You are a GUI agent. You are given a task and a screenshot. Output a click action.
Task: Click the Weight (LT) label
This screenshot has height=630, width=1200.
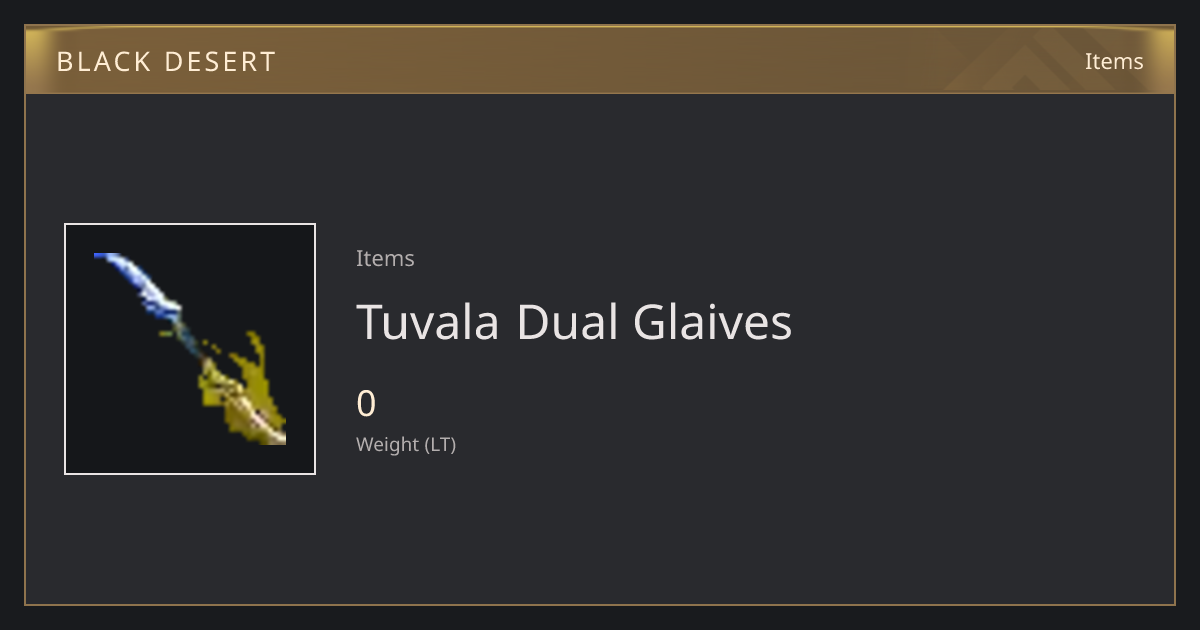(x=406, y=444)
